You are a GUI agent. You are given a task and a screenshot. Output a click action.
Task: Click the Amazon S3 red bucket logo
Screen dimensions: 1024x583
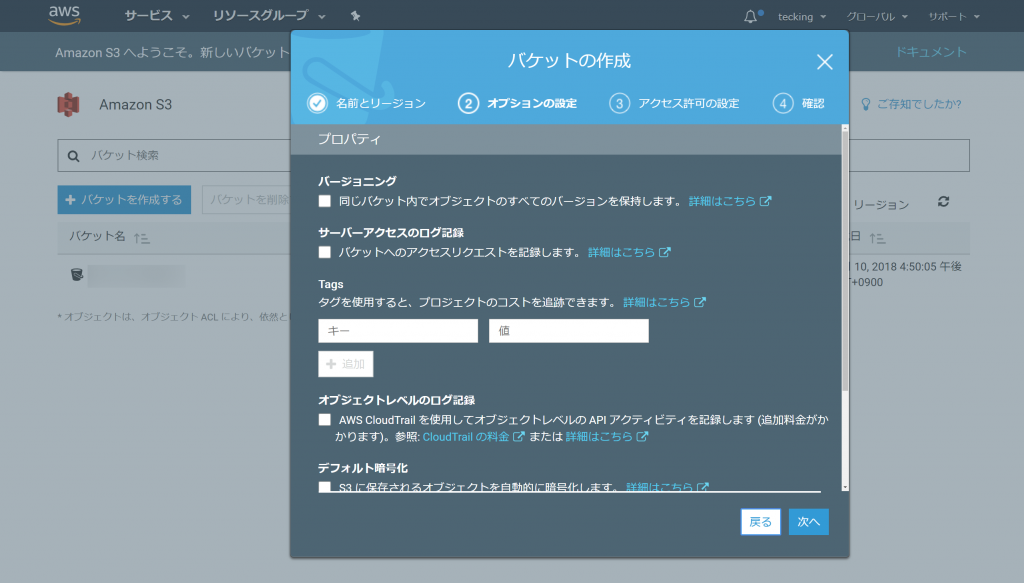point(69,104)
